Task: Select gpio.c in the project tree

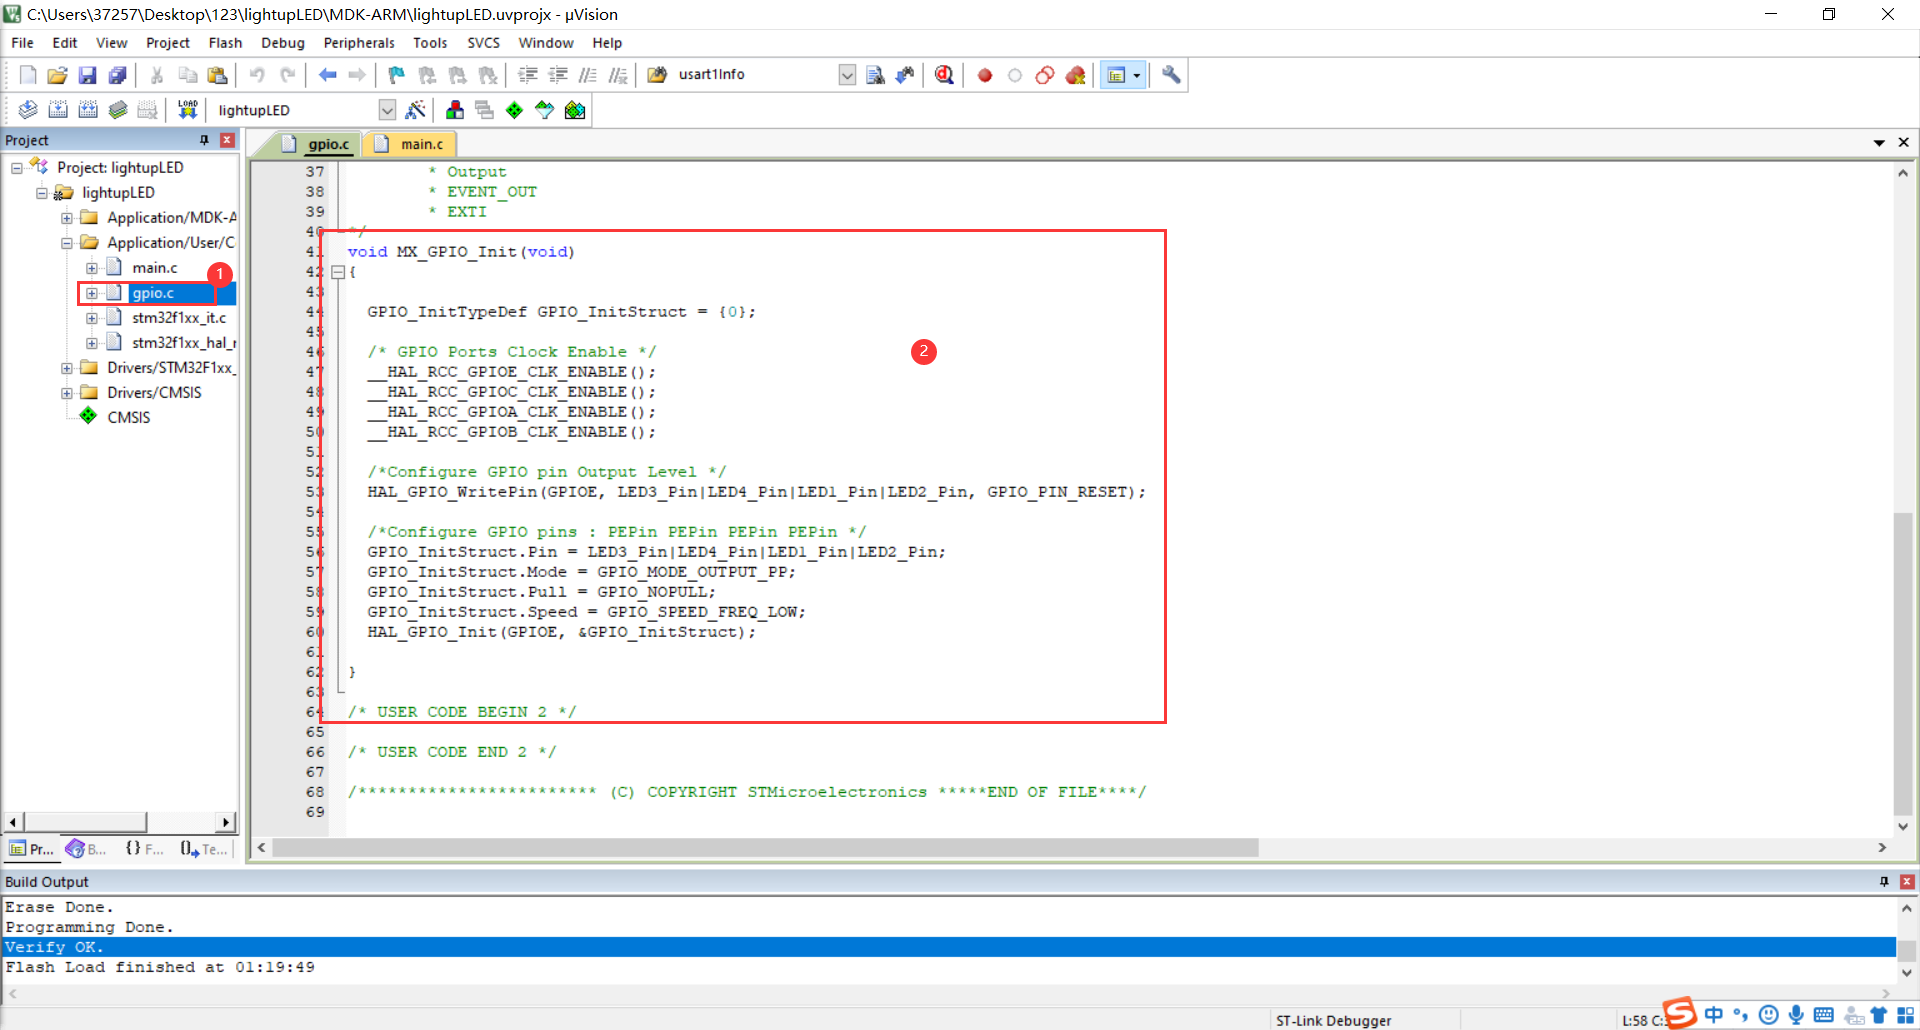Action: (153, 293)
